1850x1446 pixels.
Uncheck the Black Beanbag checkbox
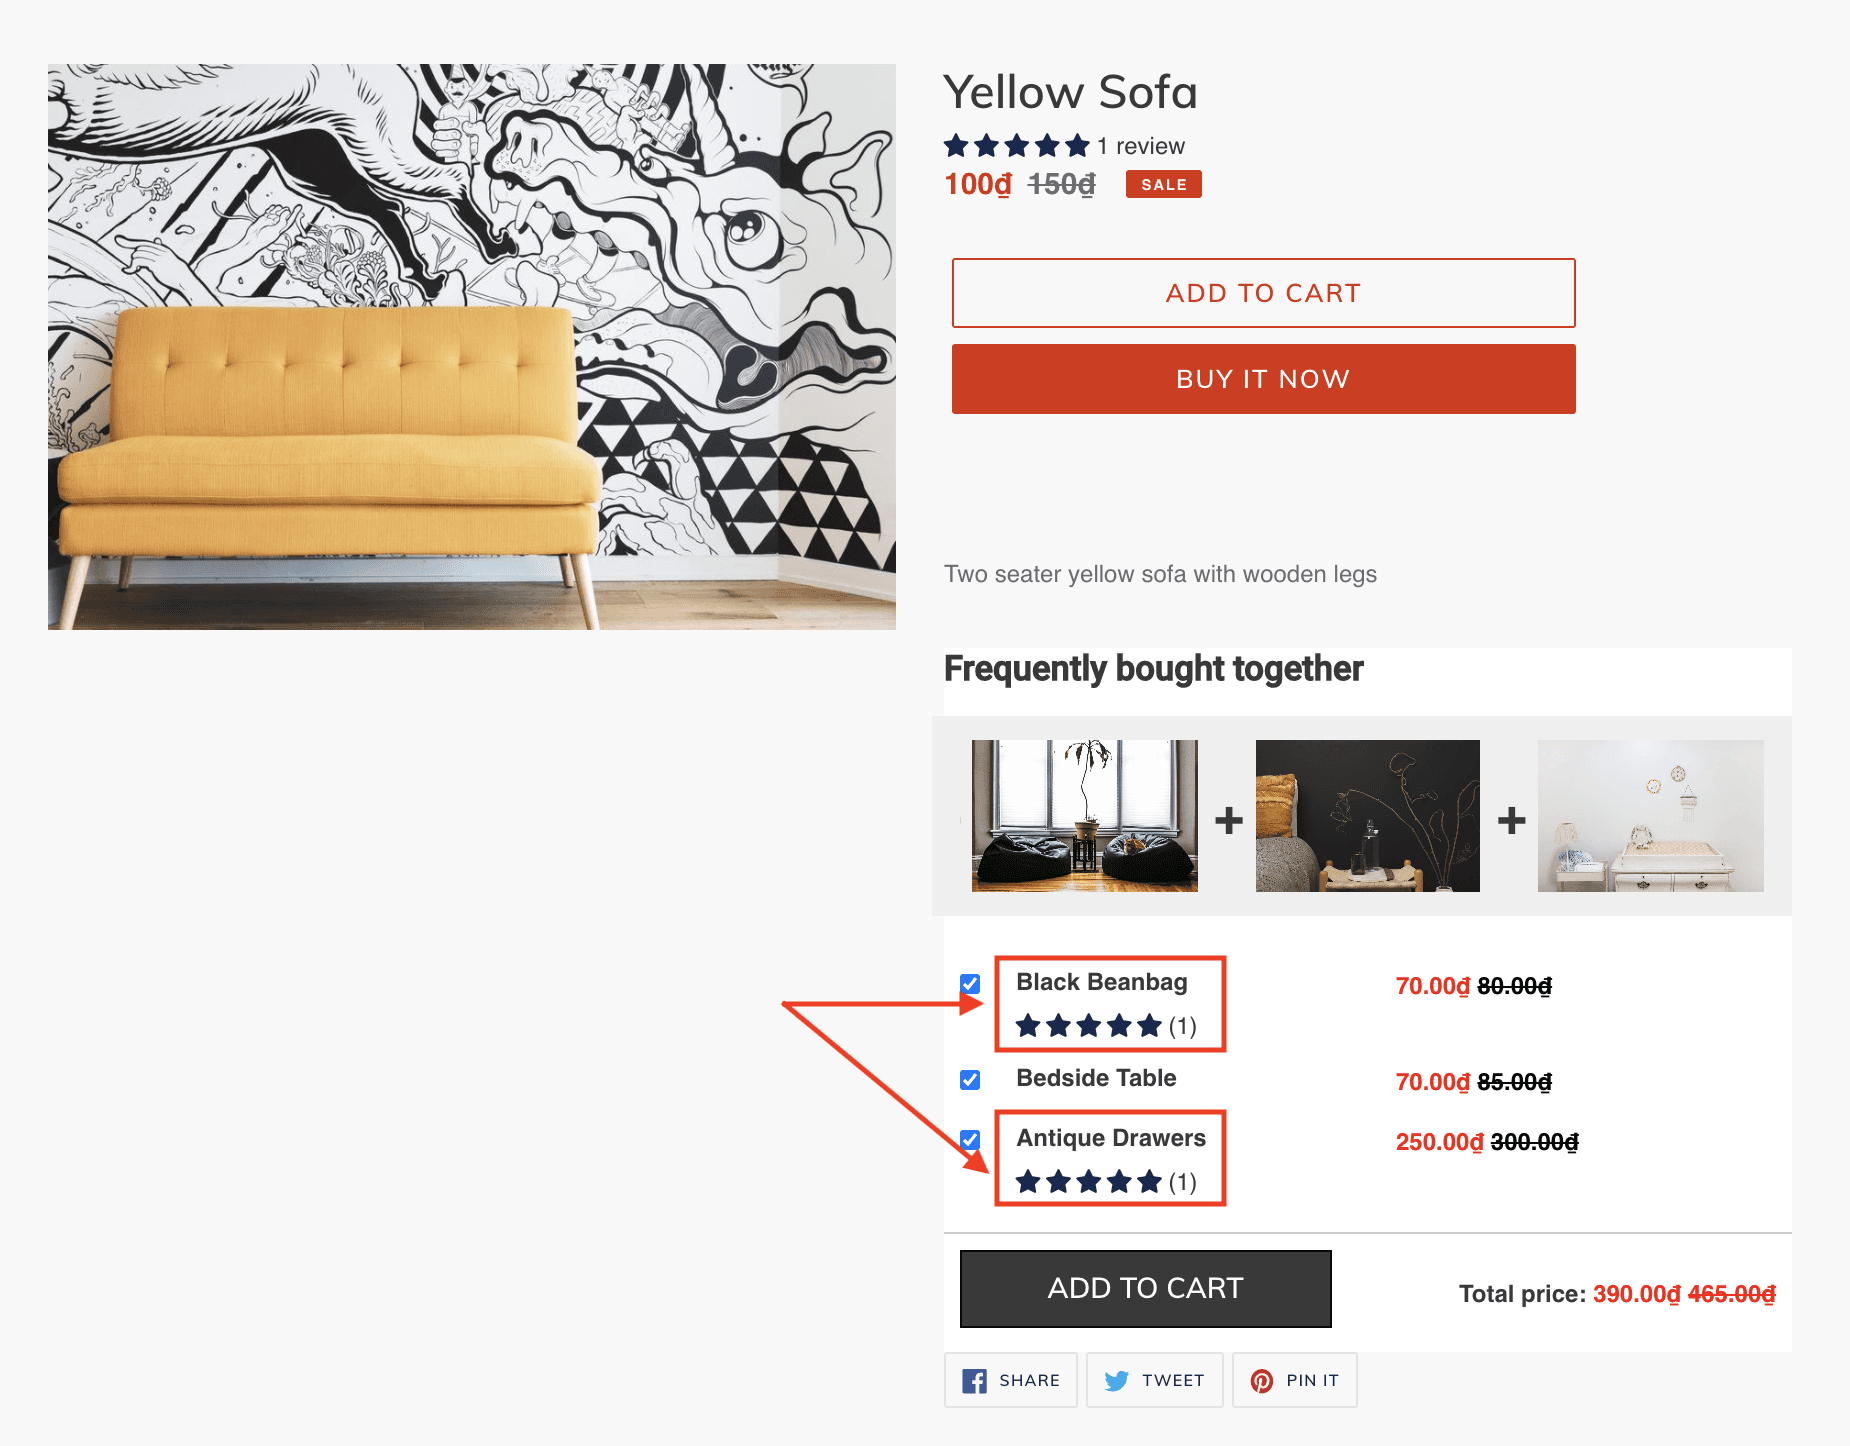pos(970,984)
